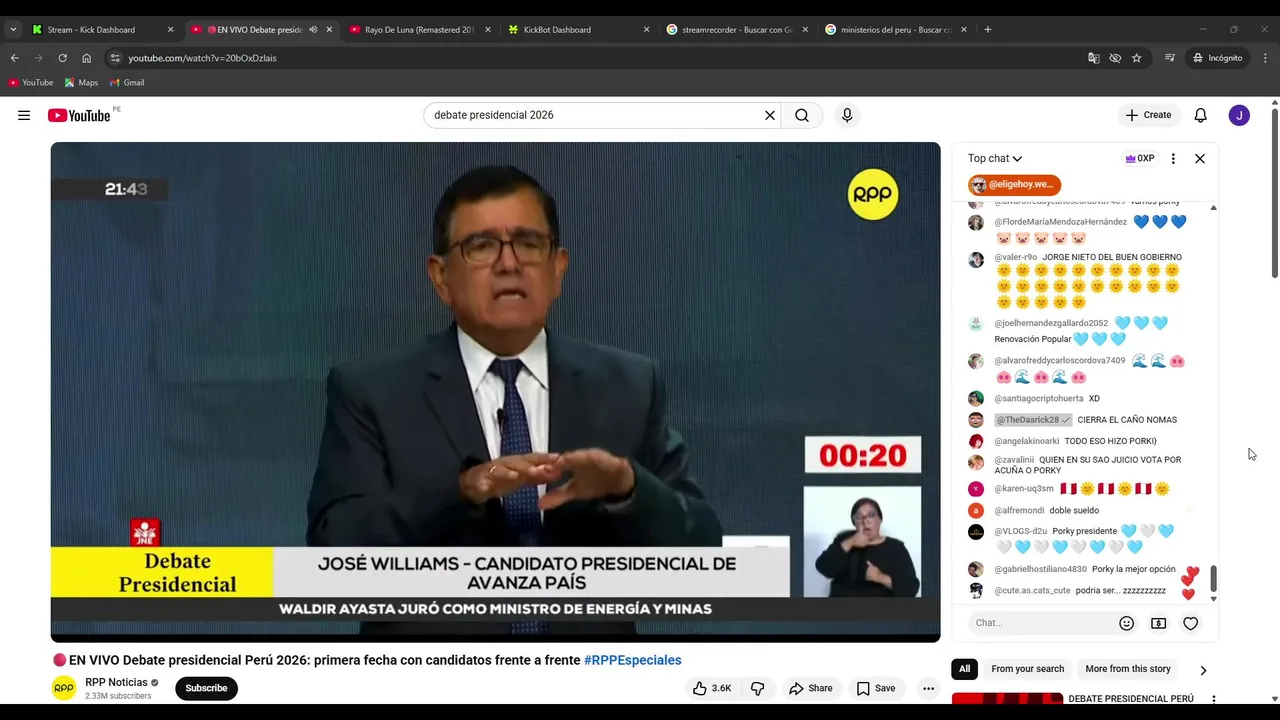Select @santiagocriptohuerta chat username
Screen dimensions: 1280x720
pos(1038,398)
